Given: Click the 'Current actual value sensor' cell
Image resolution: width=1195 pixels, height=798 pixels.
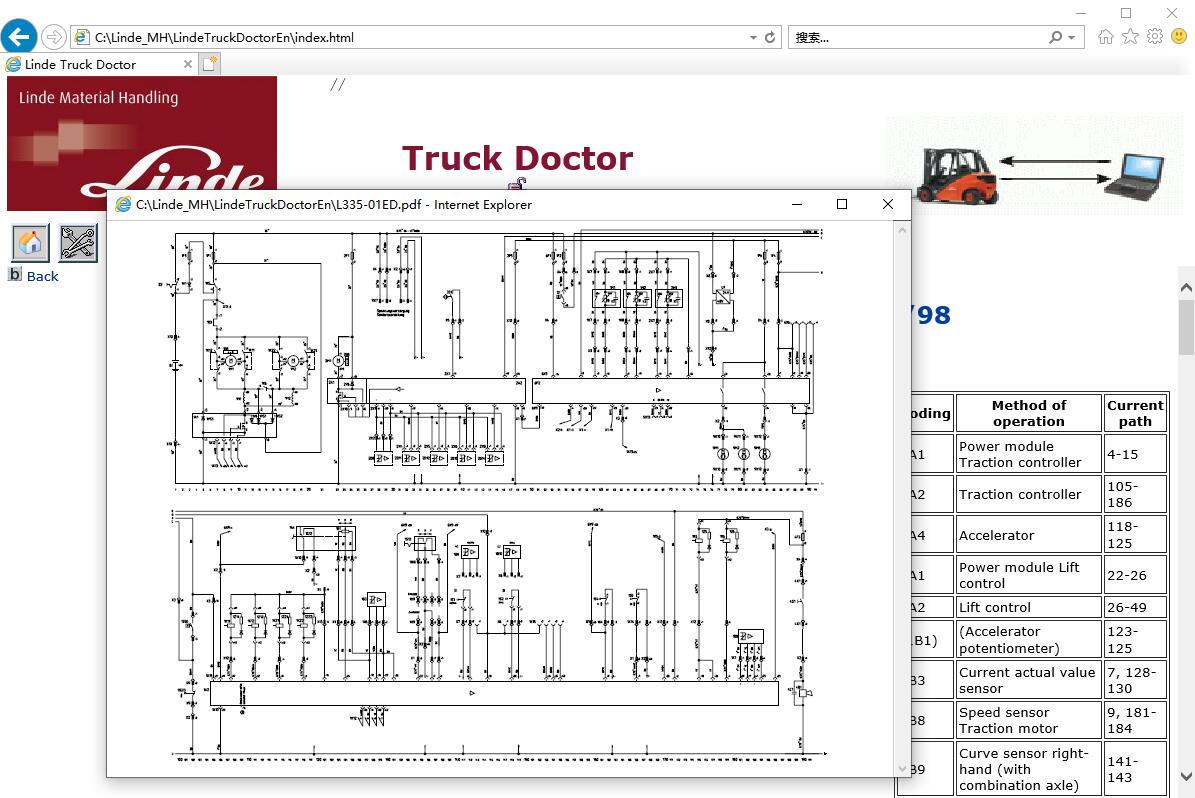Looking at the screenshot, I should coord(1029,680).
